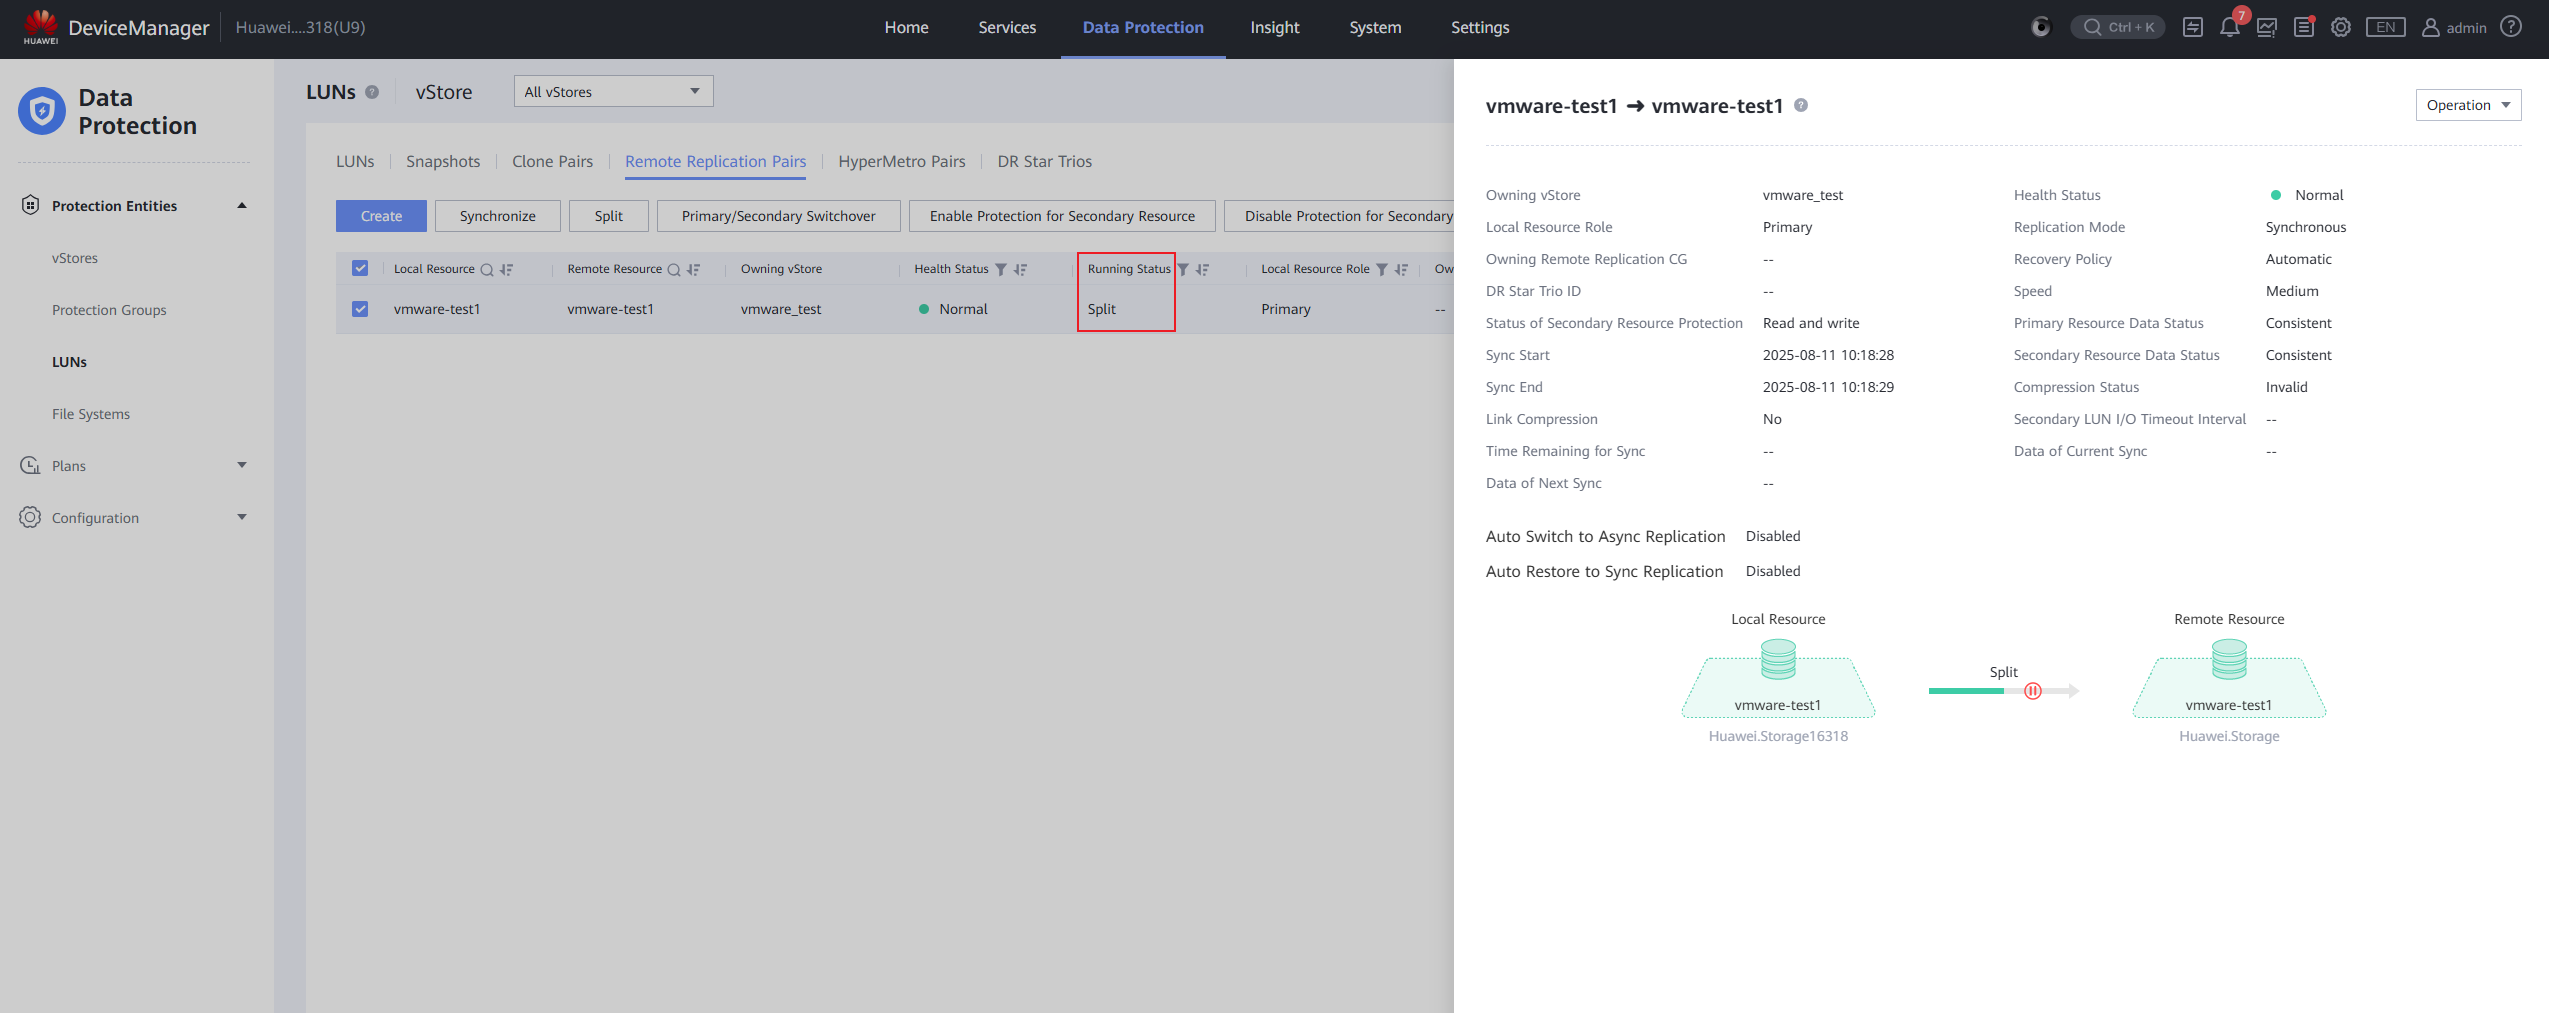Click the Huawei...318(U9) device name
Image resolution: width=2549 pixels, height=1013 pixels.
coord(300,27)
